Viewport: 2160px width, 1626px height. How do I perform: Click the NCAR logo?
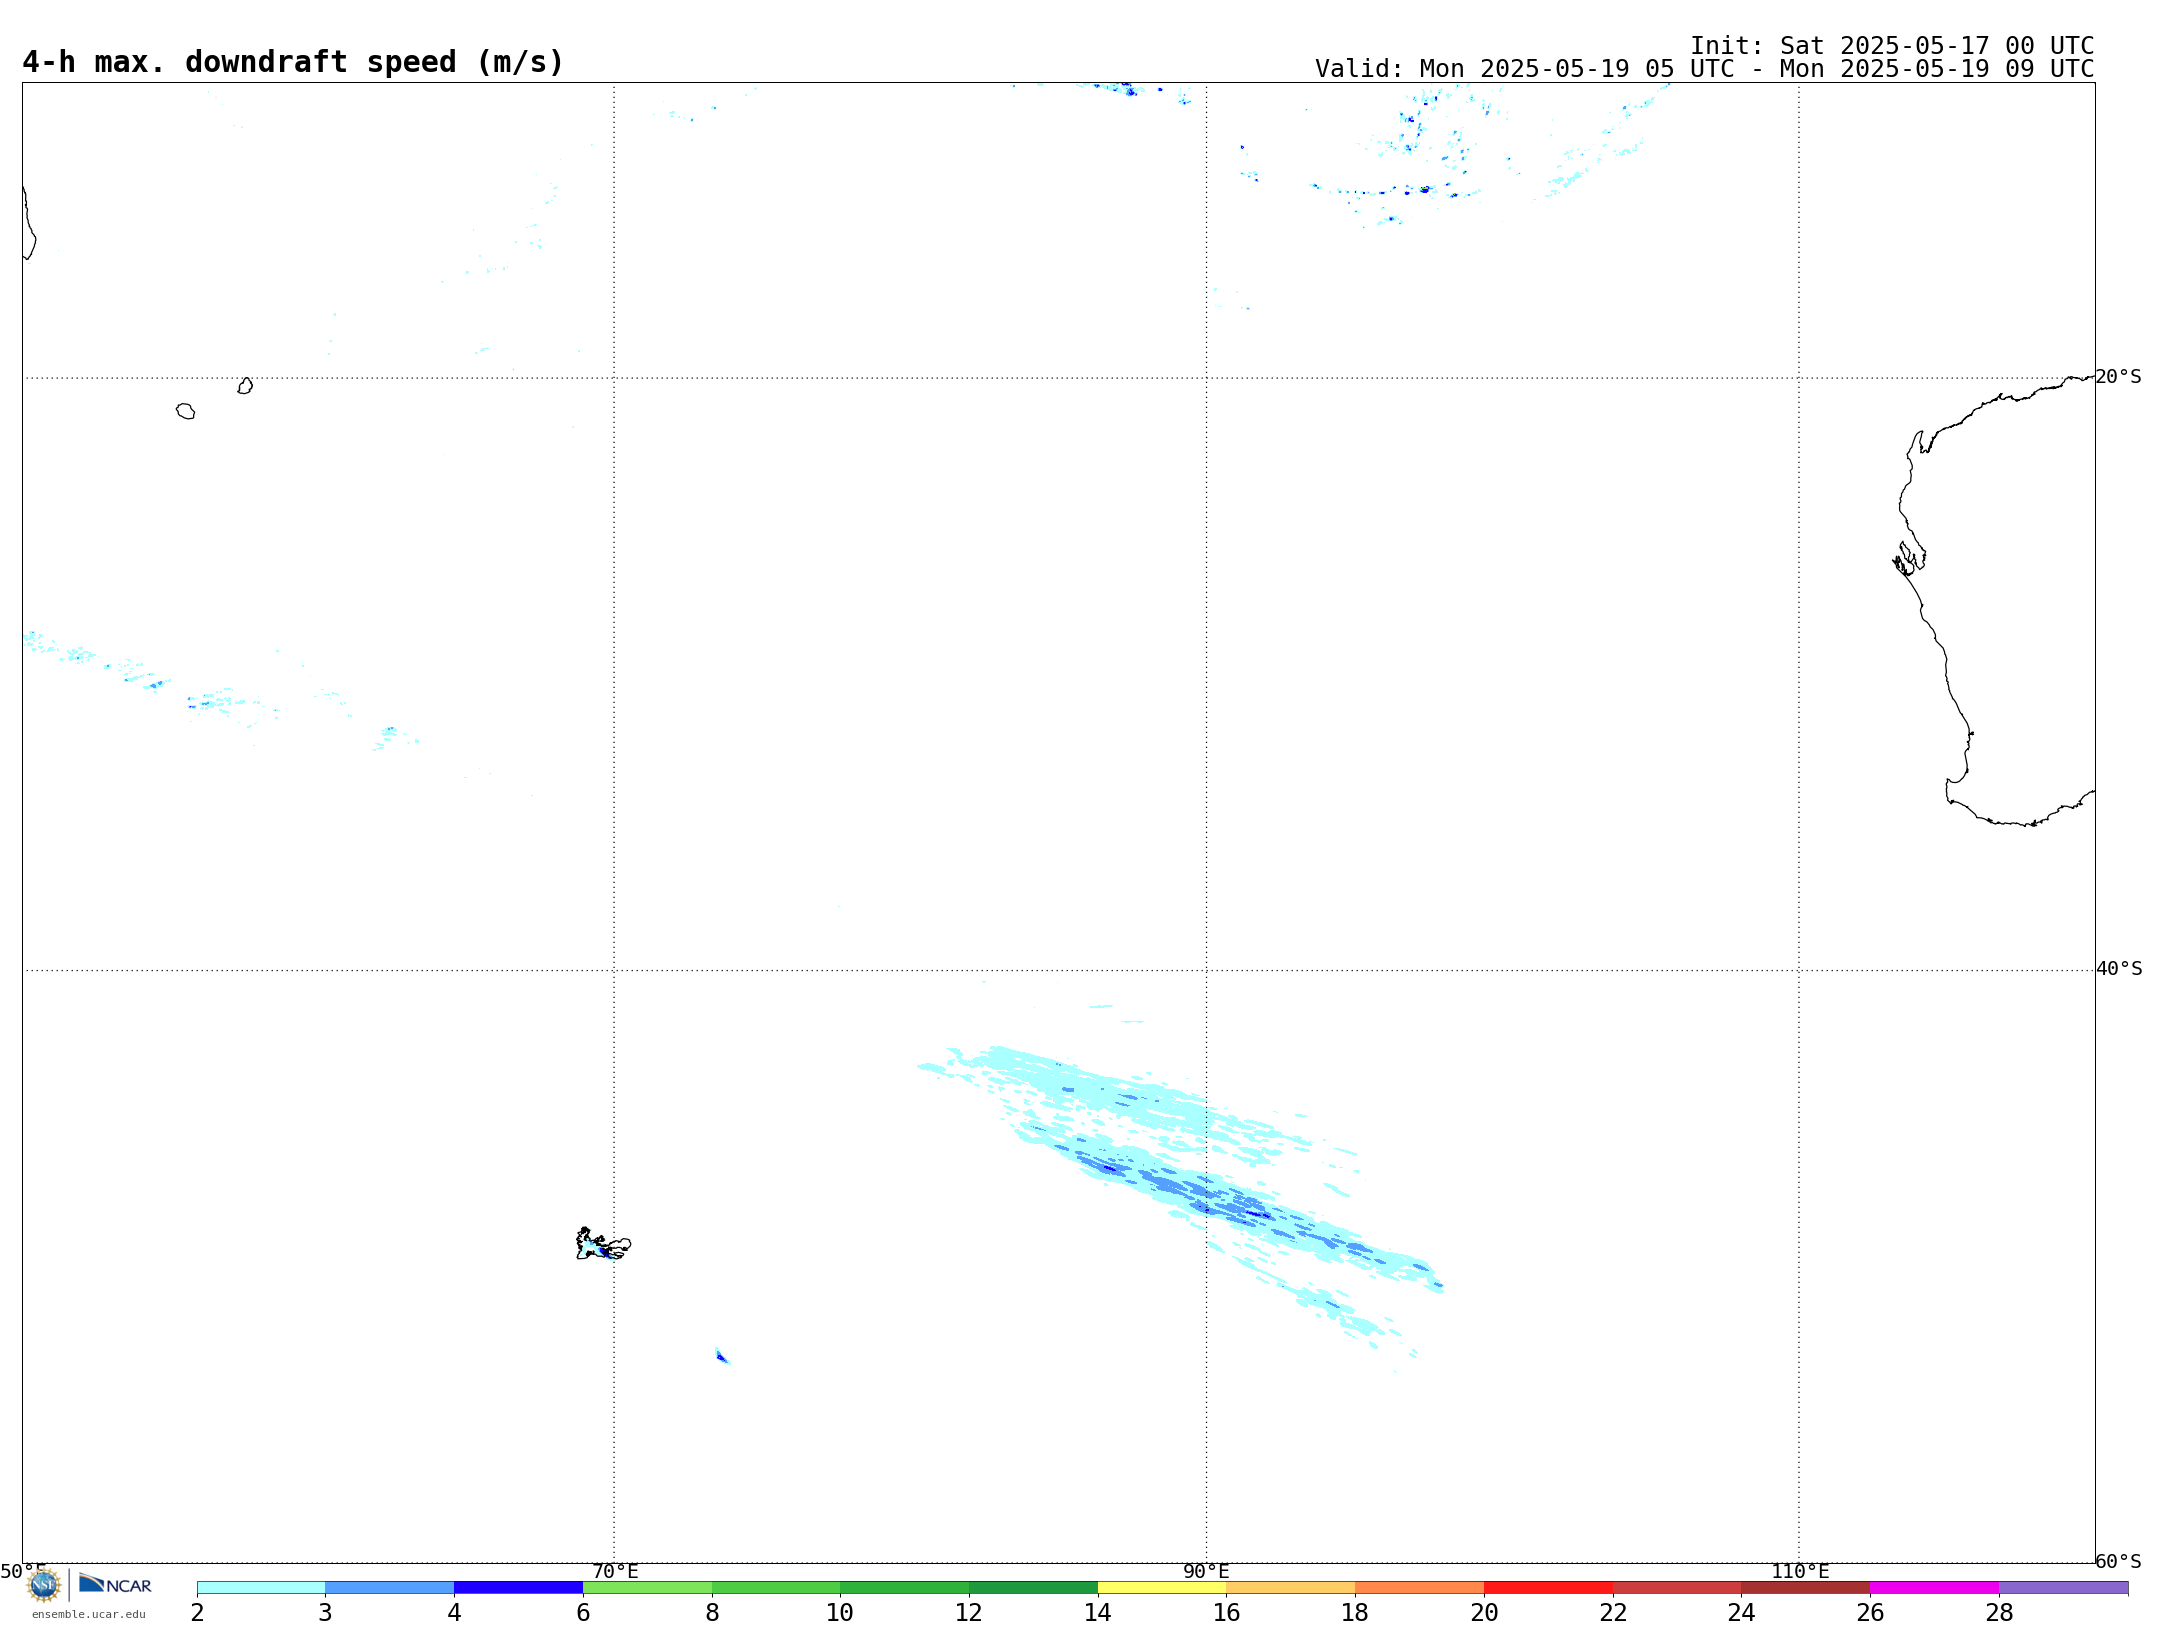tap(116, 1585)
